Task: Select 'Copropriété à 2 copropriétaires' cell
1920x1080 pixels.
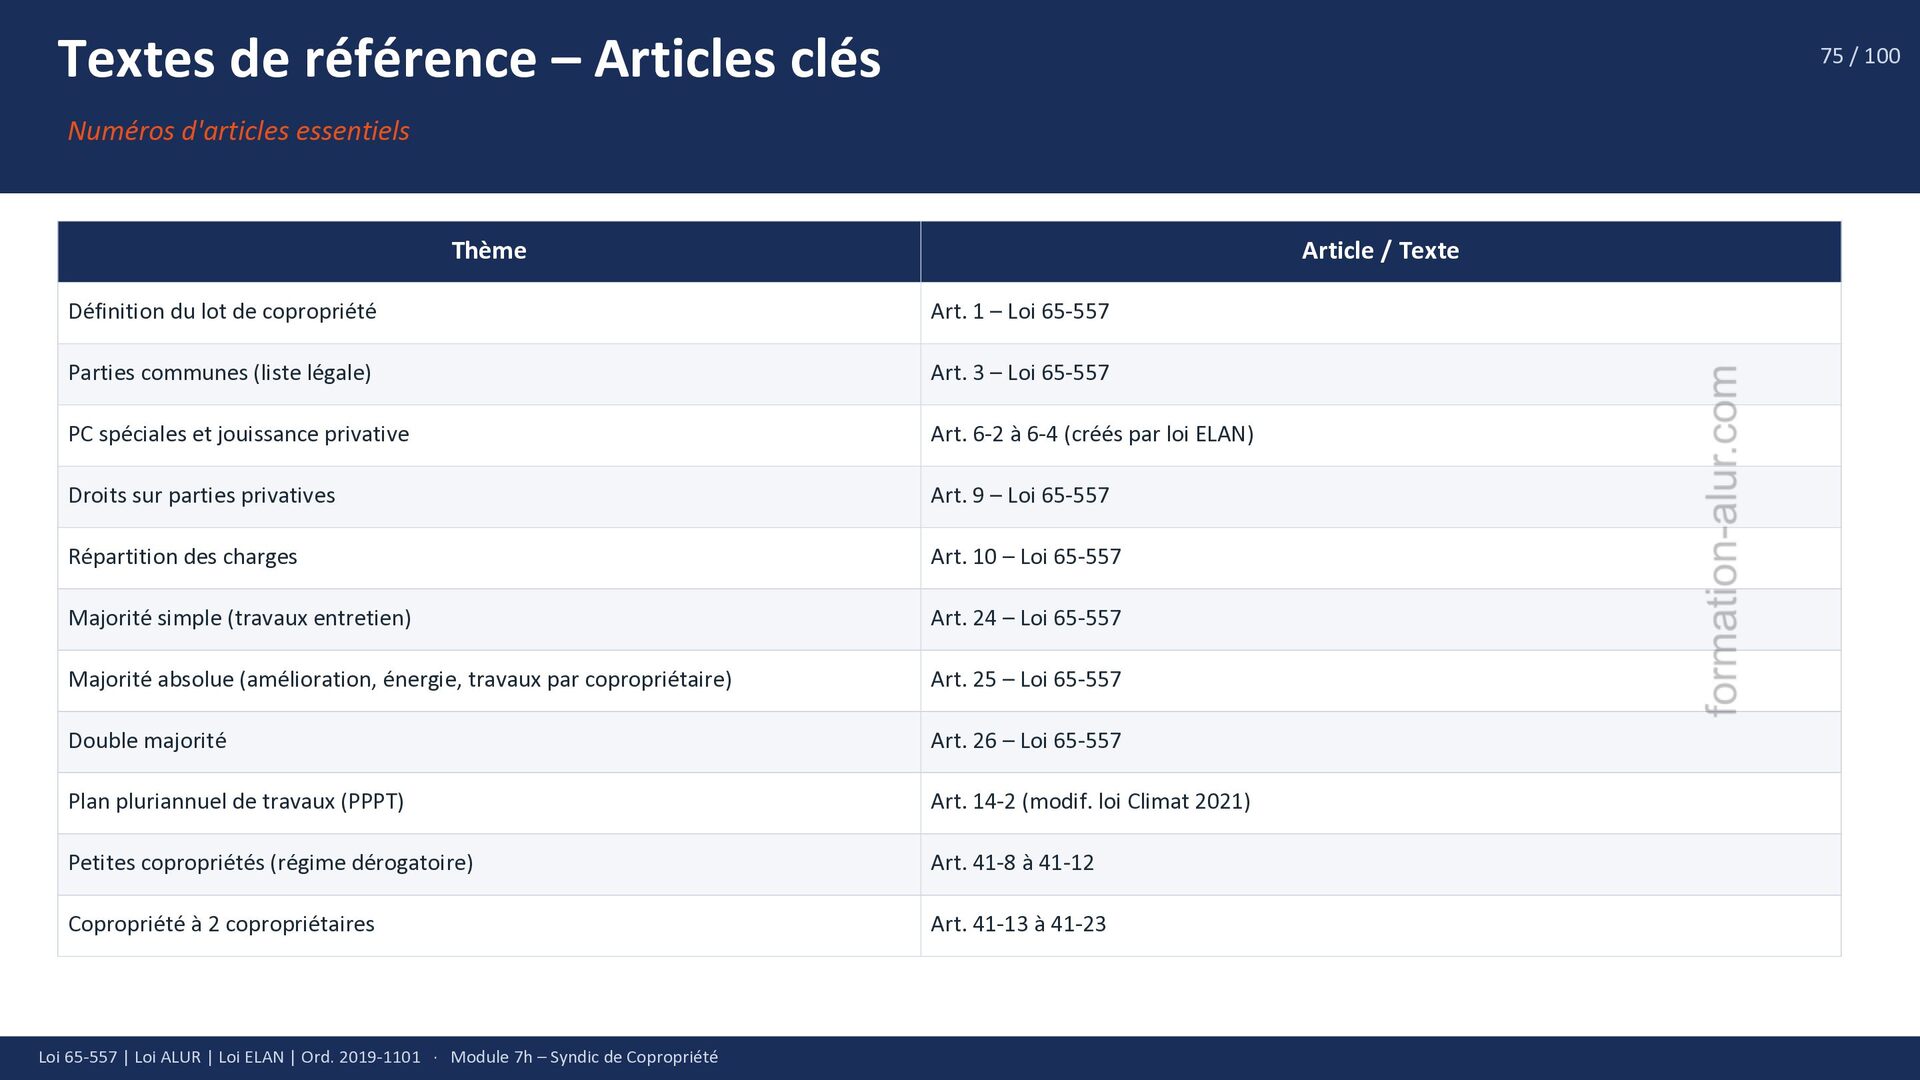Action: pos(221,924)
